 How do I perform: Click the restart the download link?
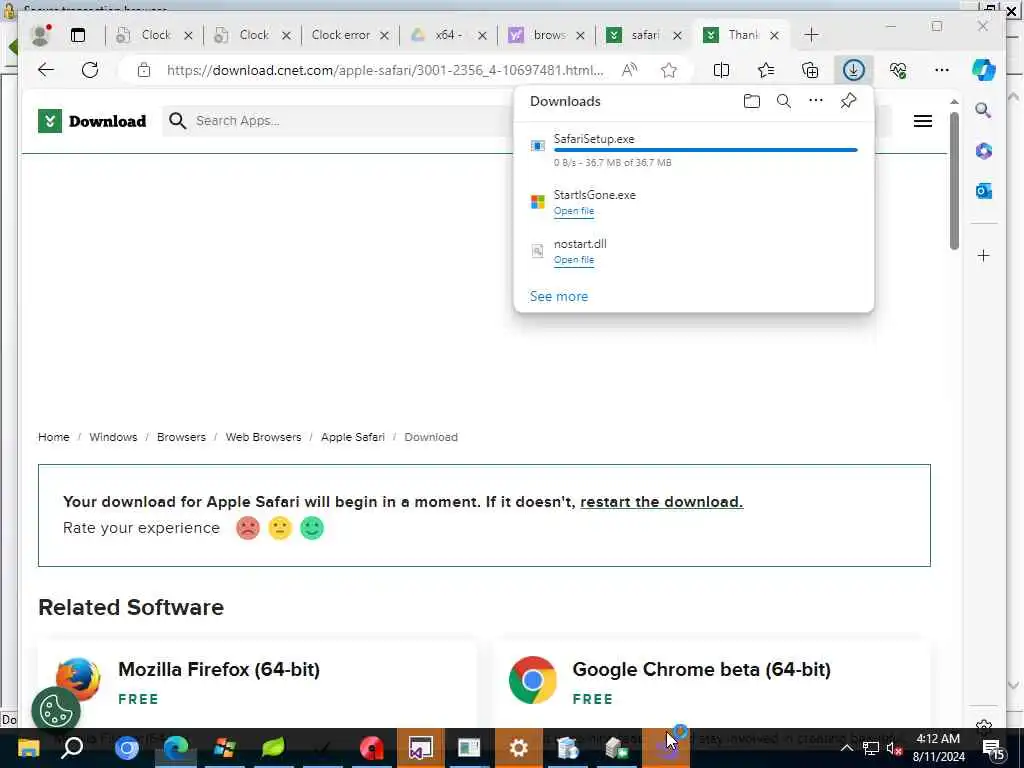click(x=662, y=502)
